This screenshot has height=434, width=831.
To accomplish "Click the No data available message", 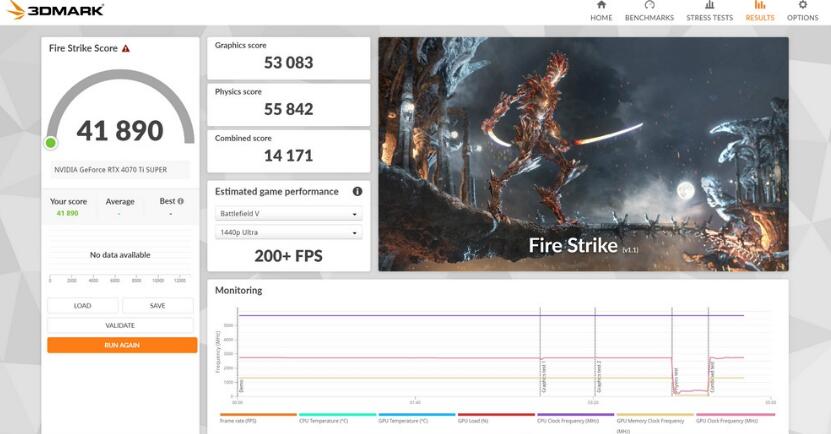I will tap(120, 255).
